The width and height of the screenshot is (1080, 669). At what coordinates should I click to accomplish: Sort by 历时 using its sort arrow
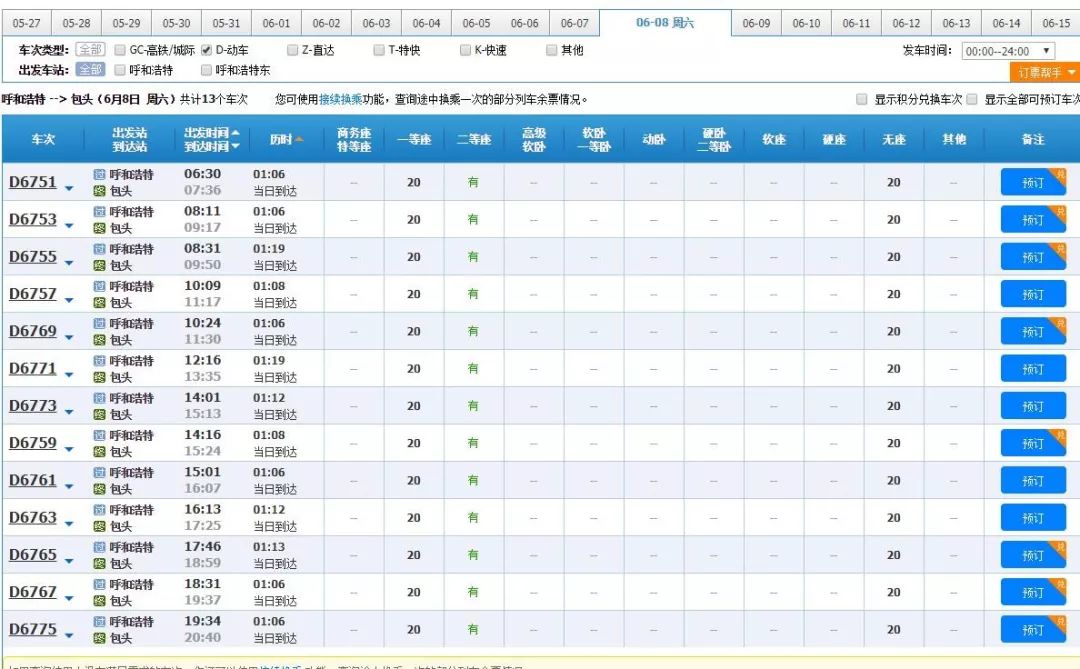[x=299, y=140]
